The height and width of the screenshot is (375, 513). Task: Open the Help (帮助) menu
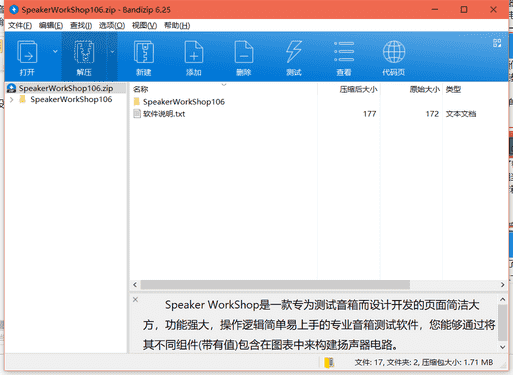tap(177, 26)
